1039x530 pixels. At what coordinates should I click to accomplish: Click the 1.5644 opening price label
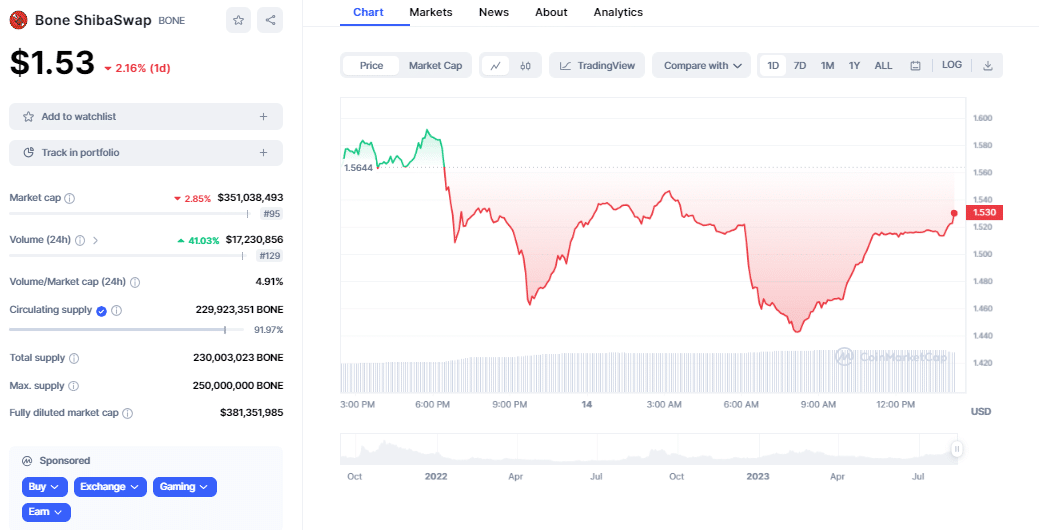click(358, 168)
